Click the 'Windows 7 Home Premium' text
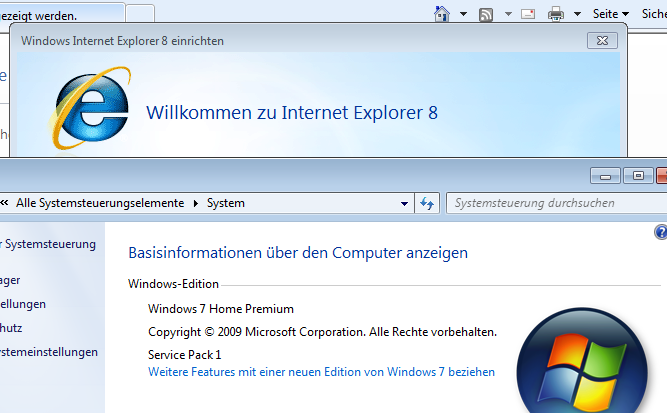Screen dimensions: 667x413 coord(221,309)
